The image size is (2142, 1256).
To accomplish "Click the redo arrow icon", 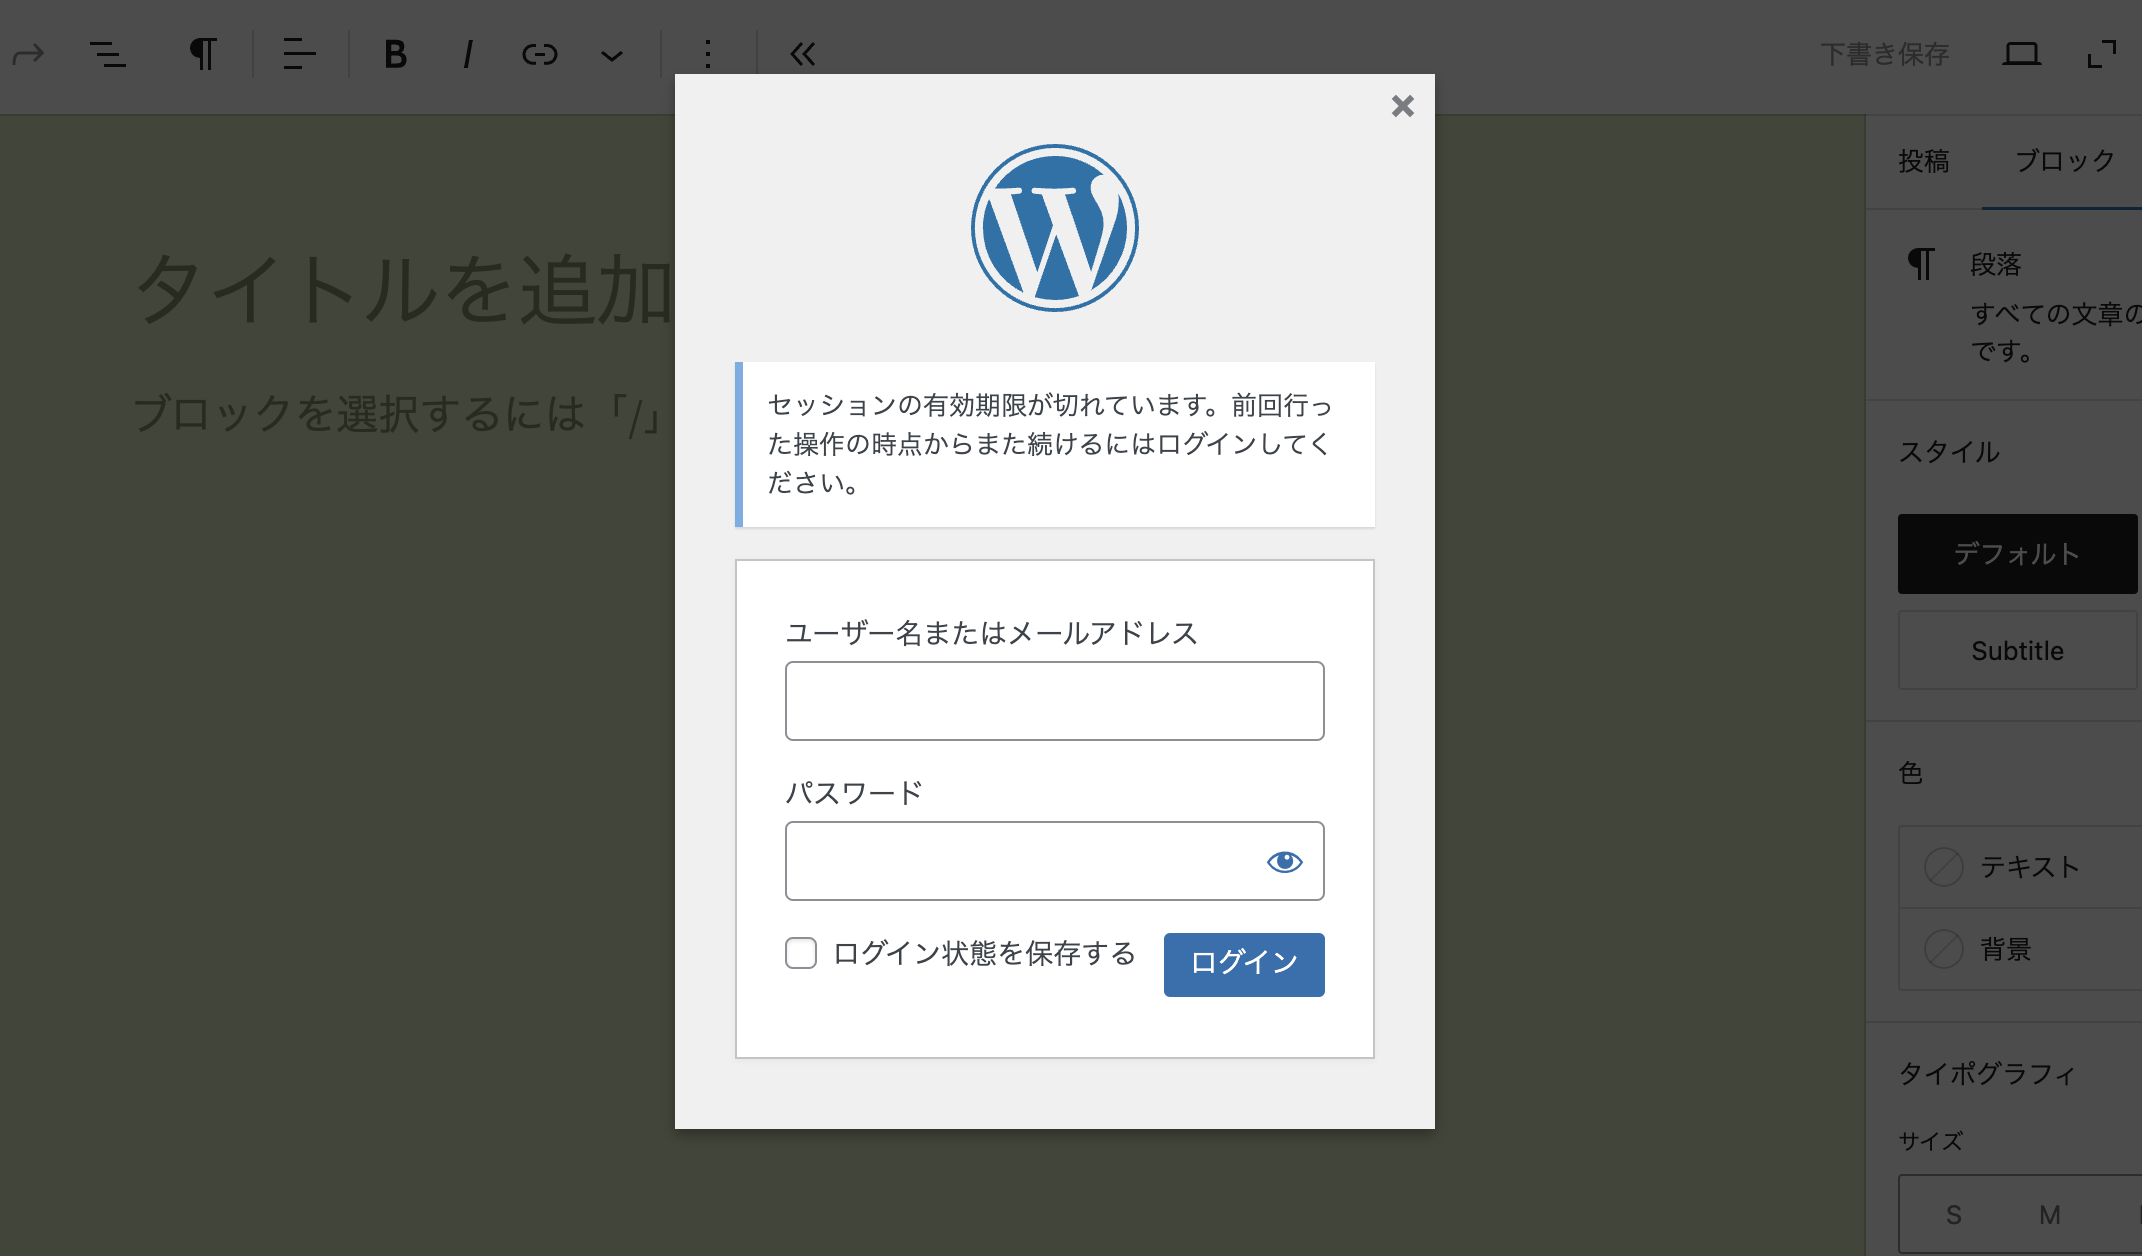I will [28, 54].
